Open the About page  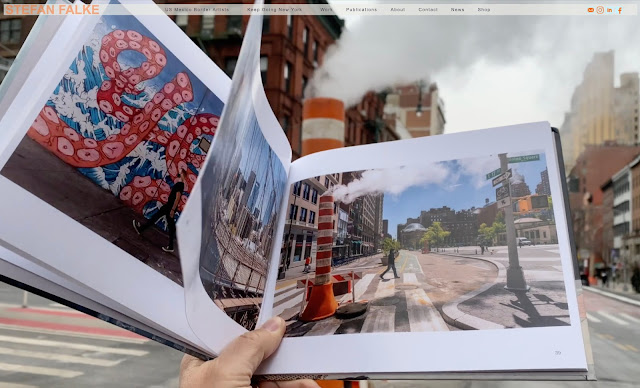tap(398, 9)
